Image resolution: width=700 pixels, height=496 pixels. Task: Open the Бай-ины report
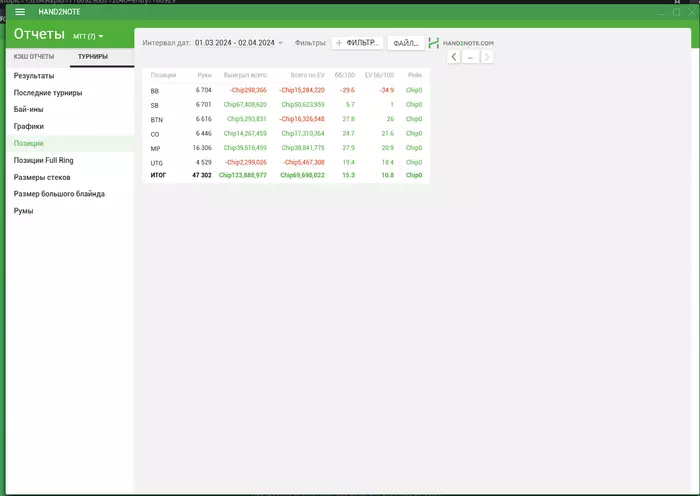click(x=29, y=109)
